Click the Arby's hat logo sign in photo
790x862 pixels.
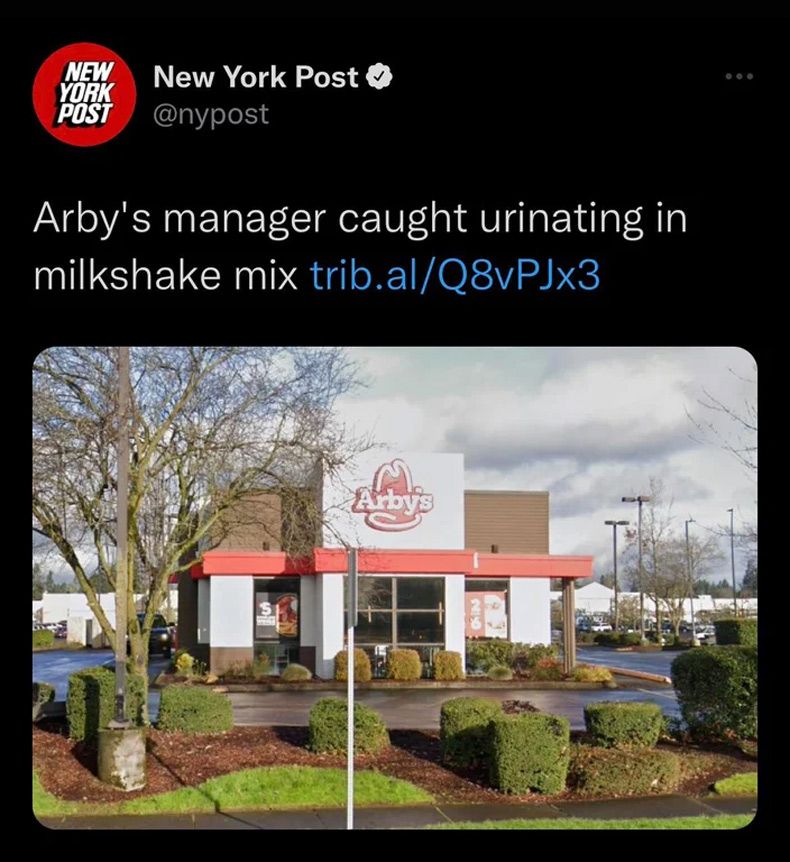(x=395, y=495)
